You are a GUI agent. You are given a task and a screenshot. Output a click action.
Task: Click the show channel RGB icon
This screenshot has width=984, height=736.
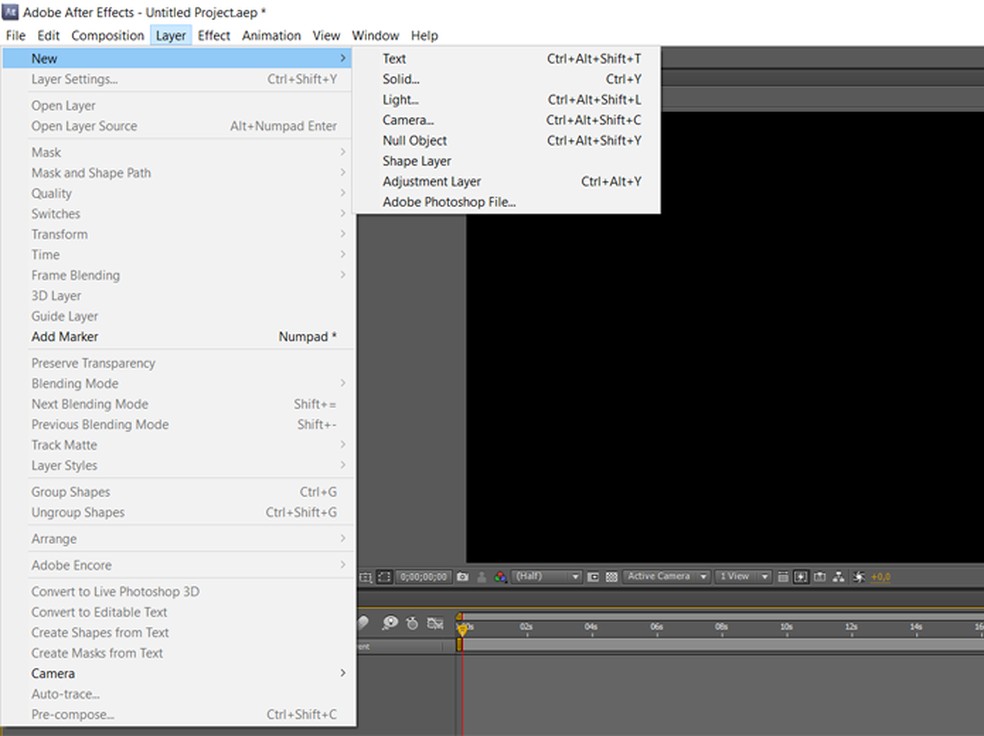[500, 577]
